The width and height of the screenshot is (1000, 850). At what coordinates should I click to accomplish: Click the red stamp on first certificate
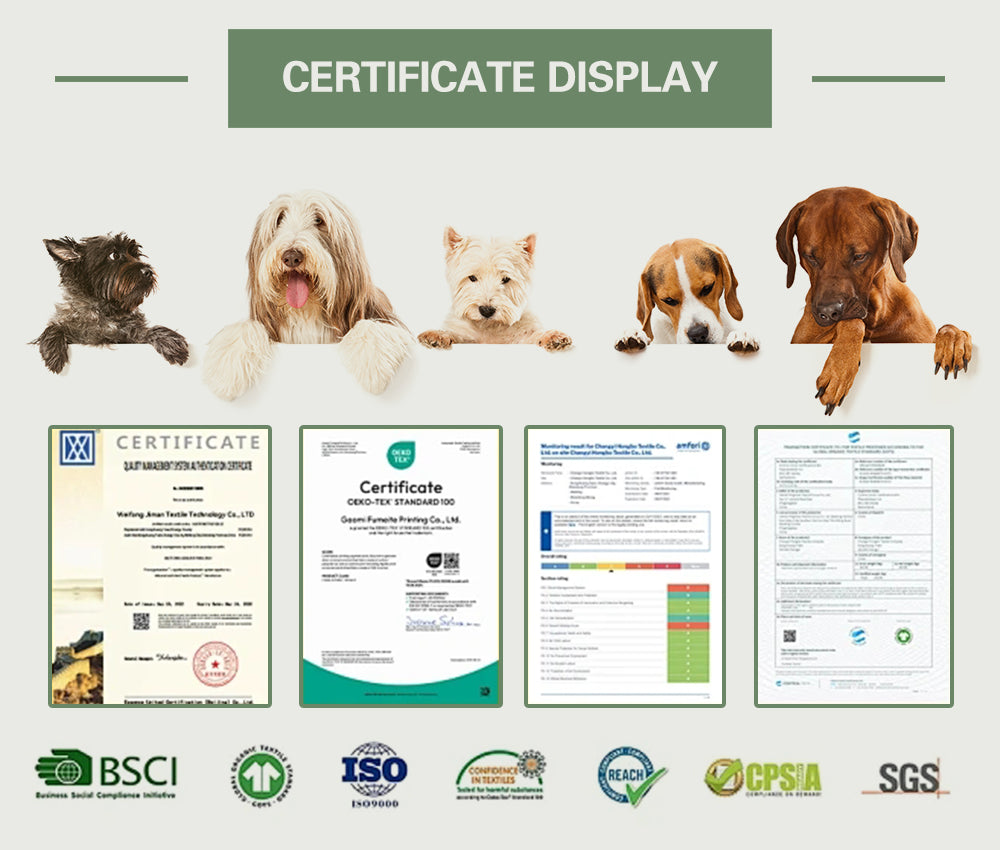[215, 664]
